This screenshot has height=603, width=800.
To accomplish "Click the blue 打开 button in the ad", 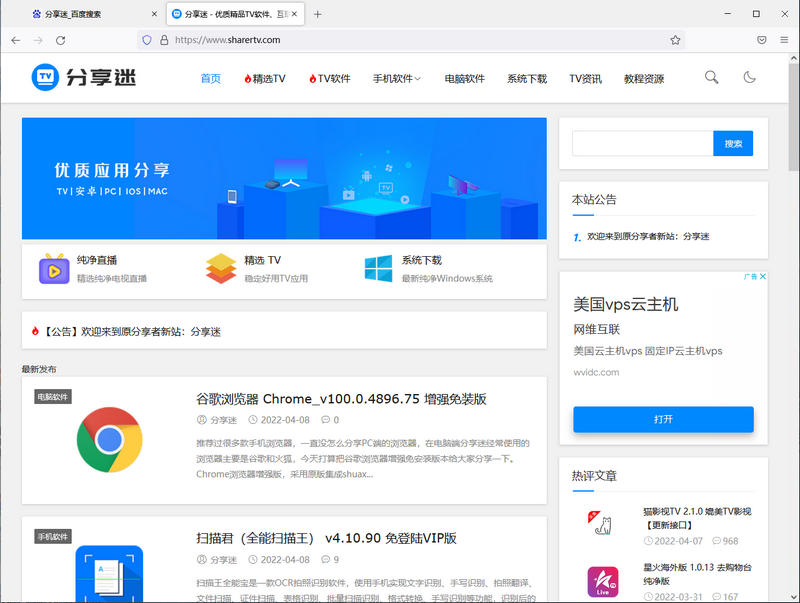I will (663, 420).
